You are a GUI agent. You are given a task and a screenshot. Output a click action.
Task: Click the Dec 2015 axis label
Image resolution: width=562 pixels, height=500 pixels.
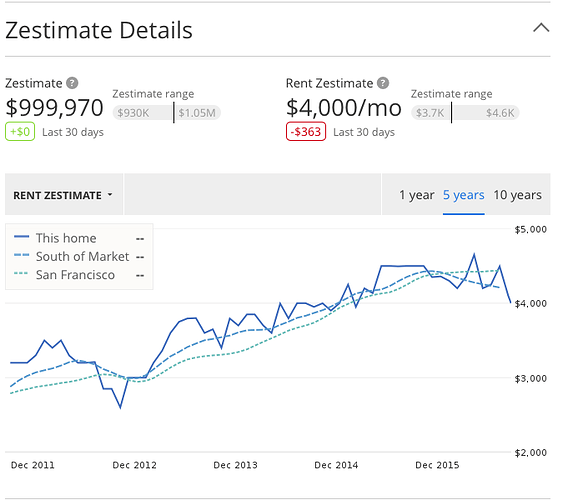point(437,465)
